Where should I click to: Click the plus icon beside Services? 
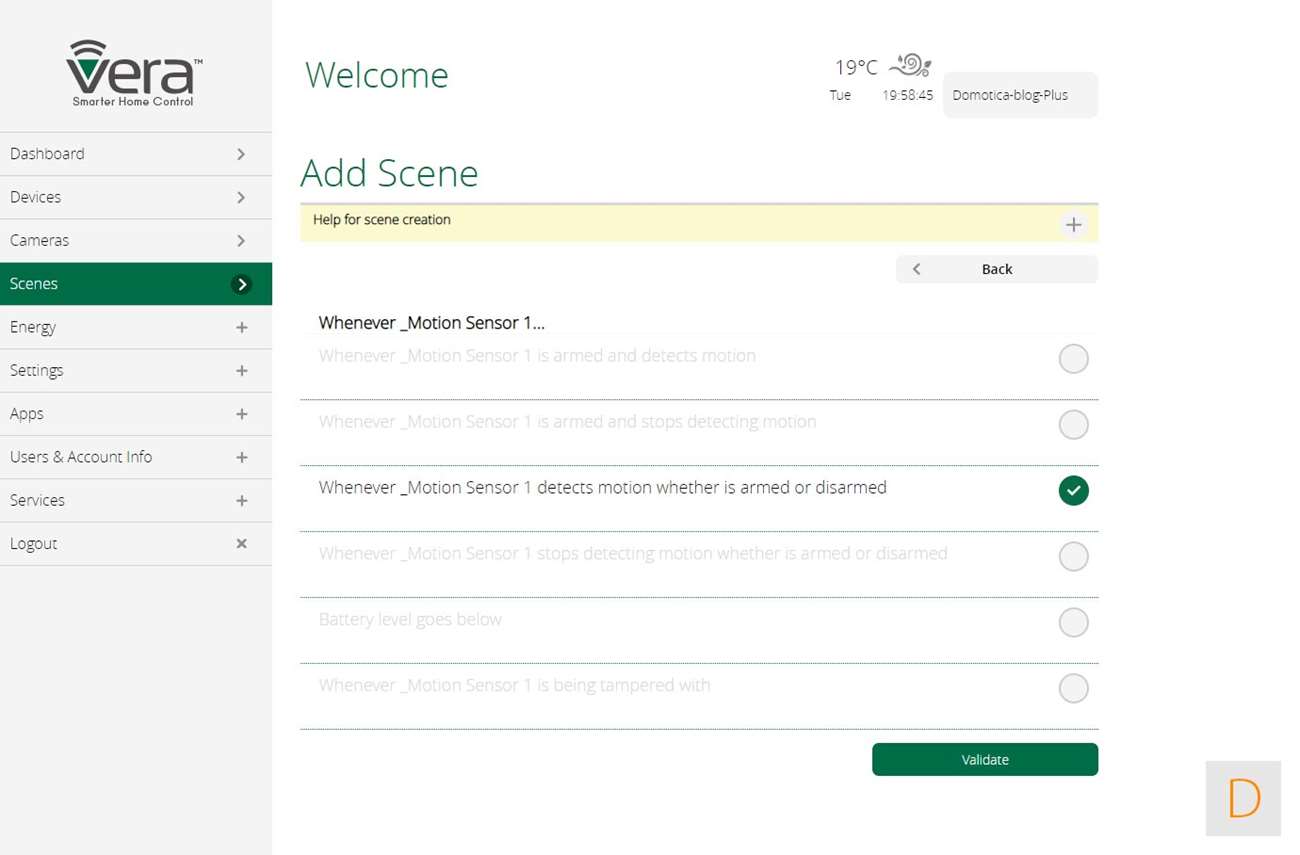tap(241, 500)
